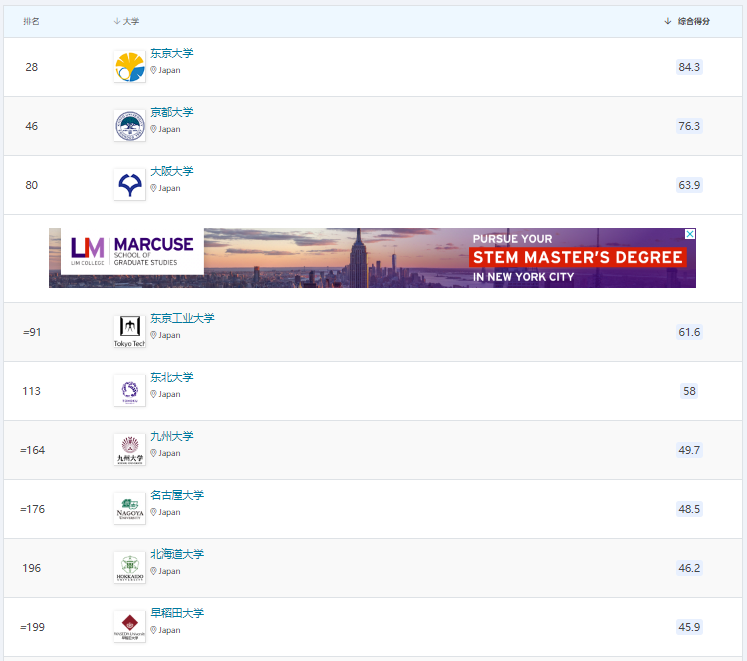
Task: Close the LIM College ad banner
Action: pos(690,234)
